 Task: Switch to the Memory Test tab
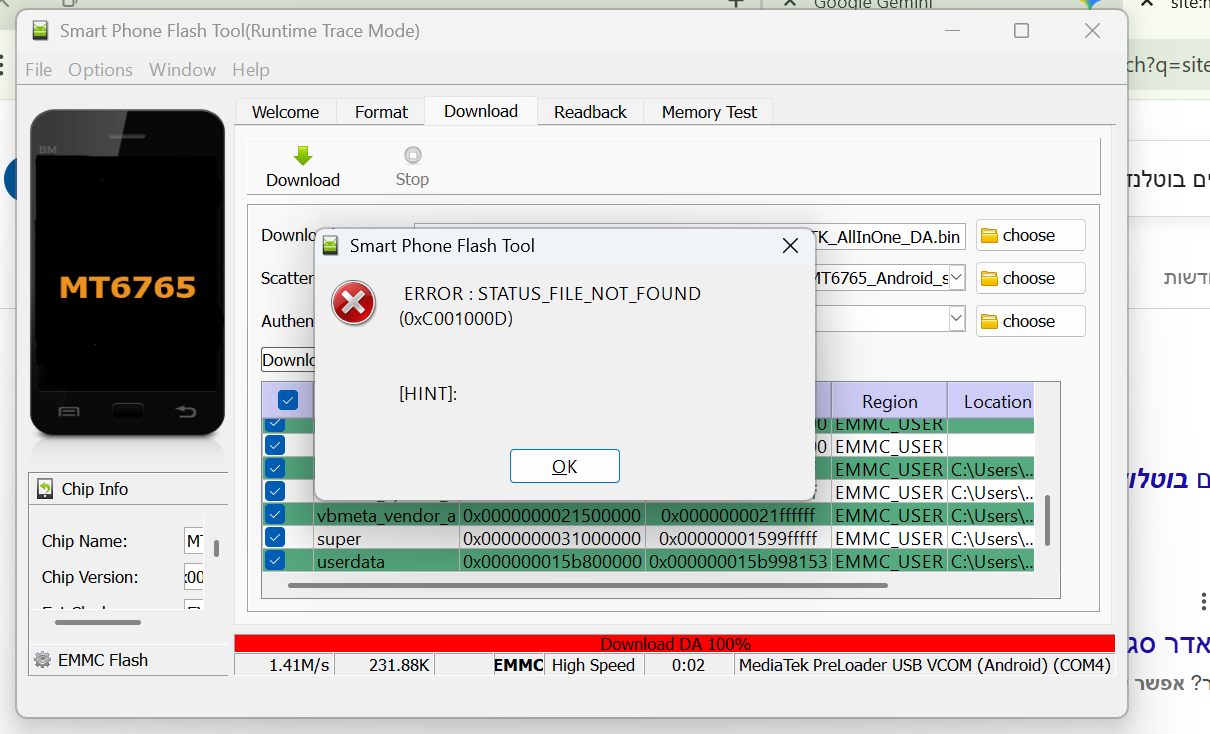pos(709,112)
